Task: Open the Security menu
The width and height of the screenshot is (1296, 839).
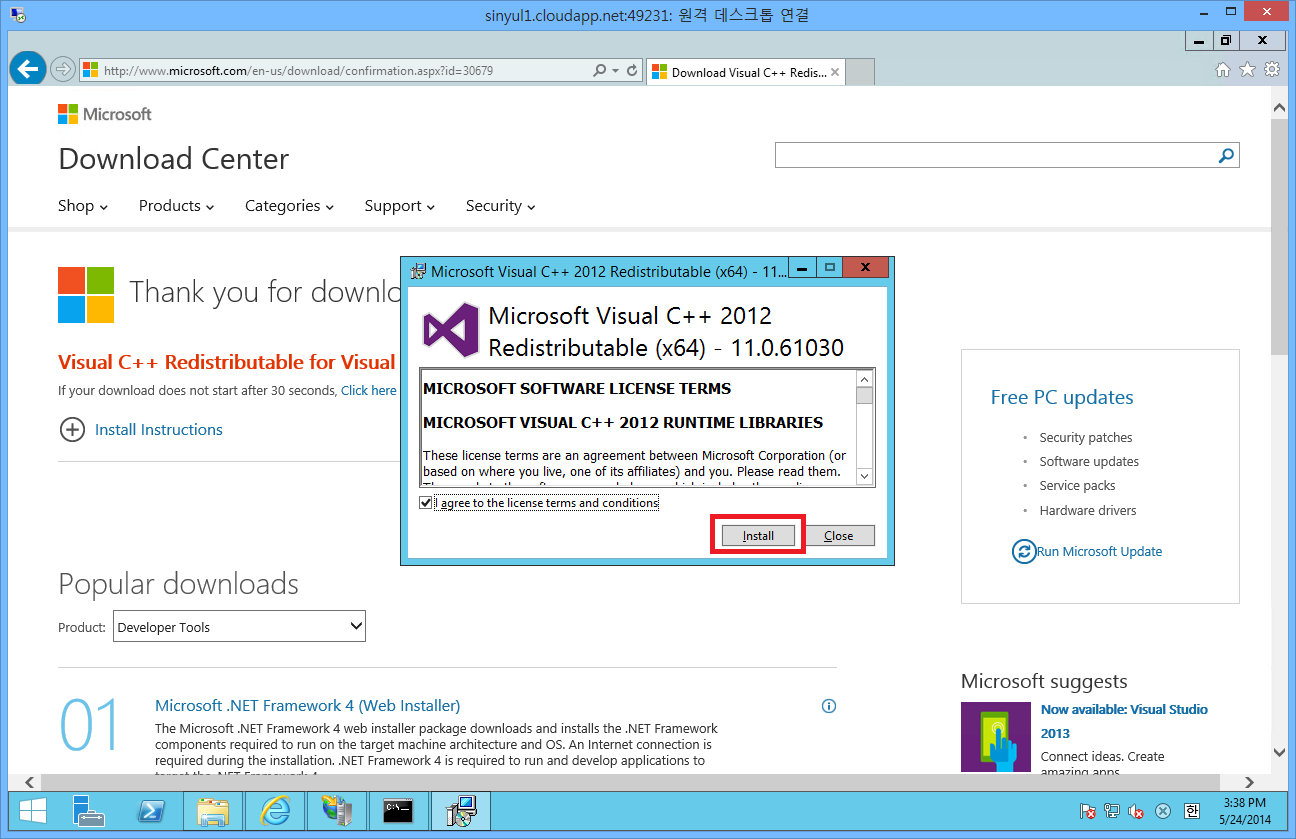Action: (501, 206)
